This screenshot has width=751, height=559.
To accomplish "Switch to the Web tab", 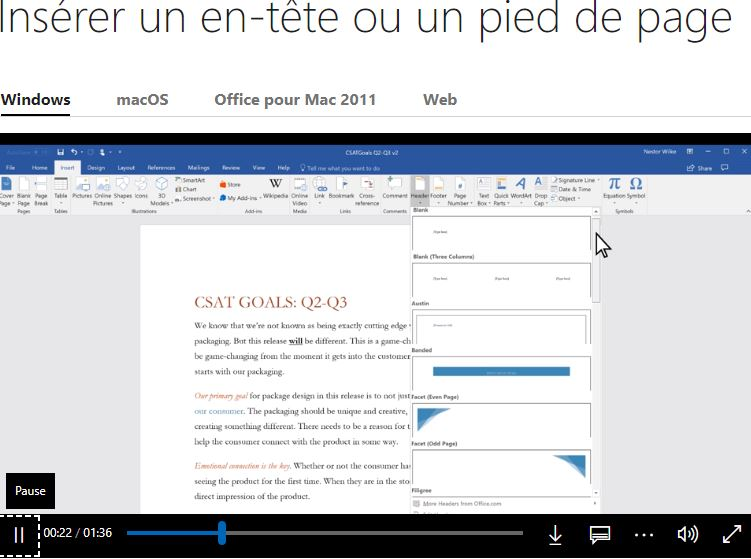I will (440, 100).
